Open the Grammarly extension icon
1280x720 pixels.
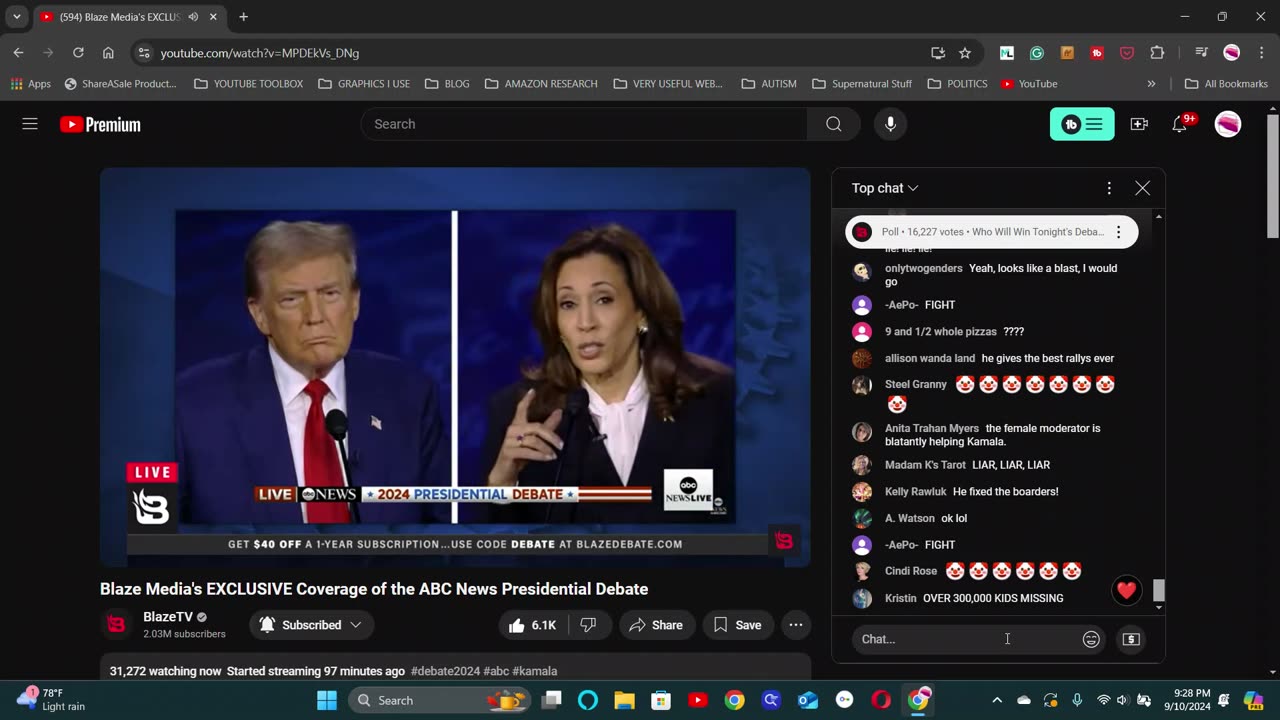[1037, 53]
